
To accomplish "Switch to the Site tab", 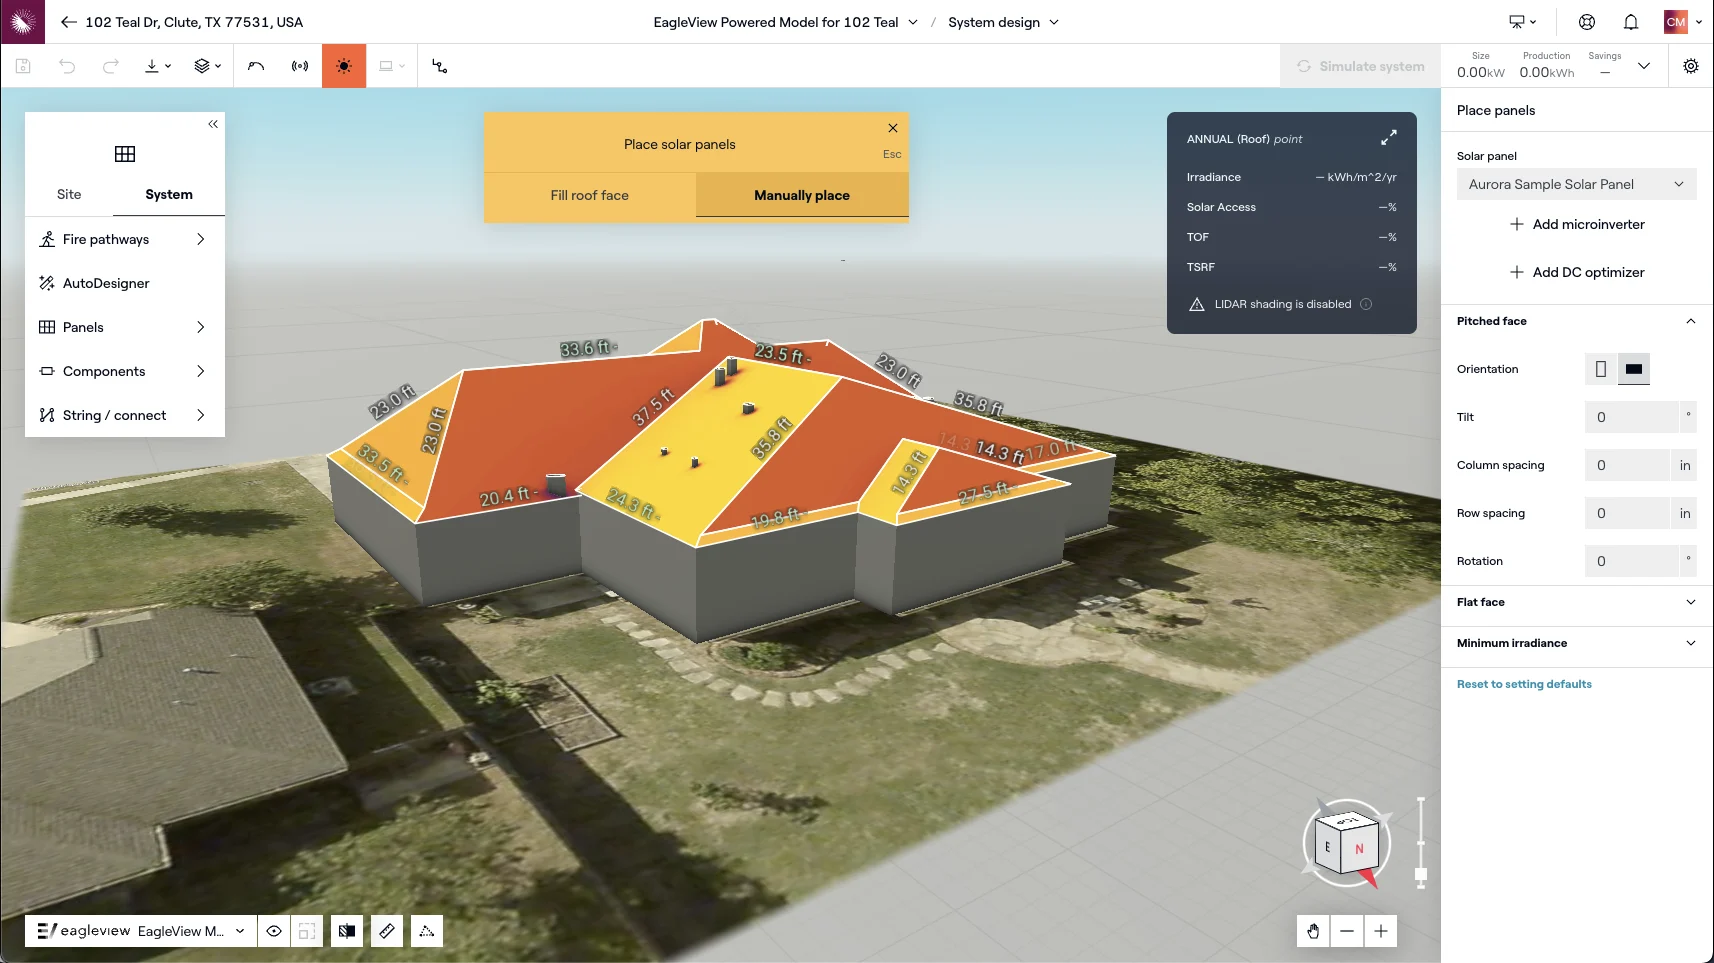I will coord(69,194).
